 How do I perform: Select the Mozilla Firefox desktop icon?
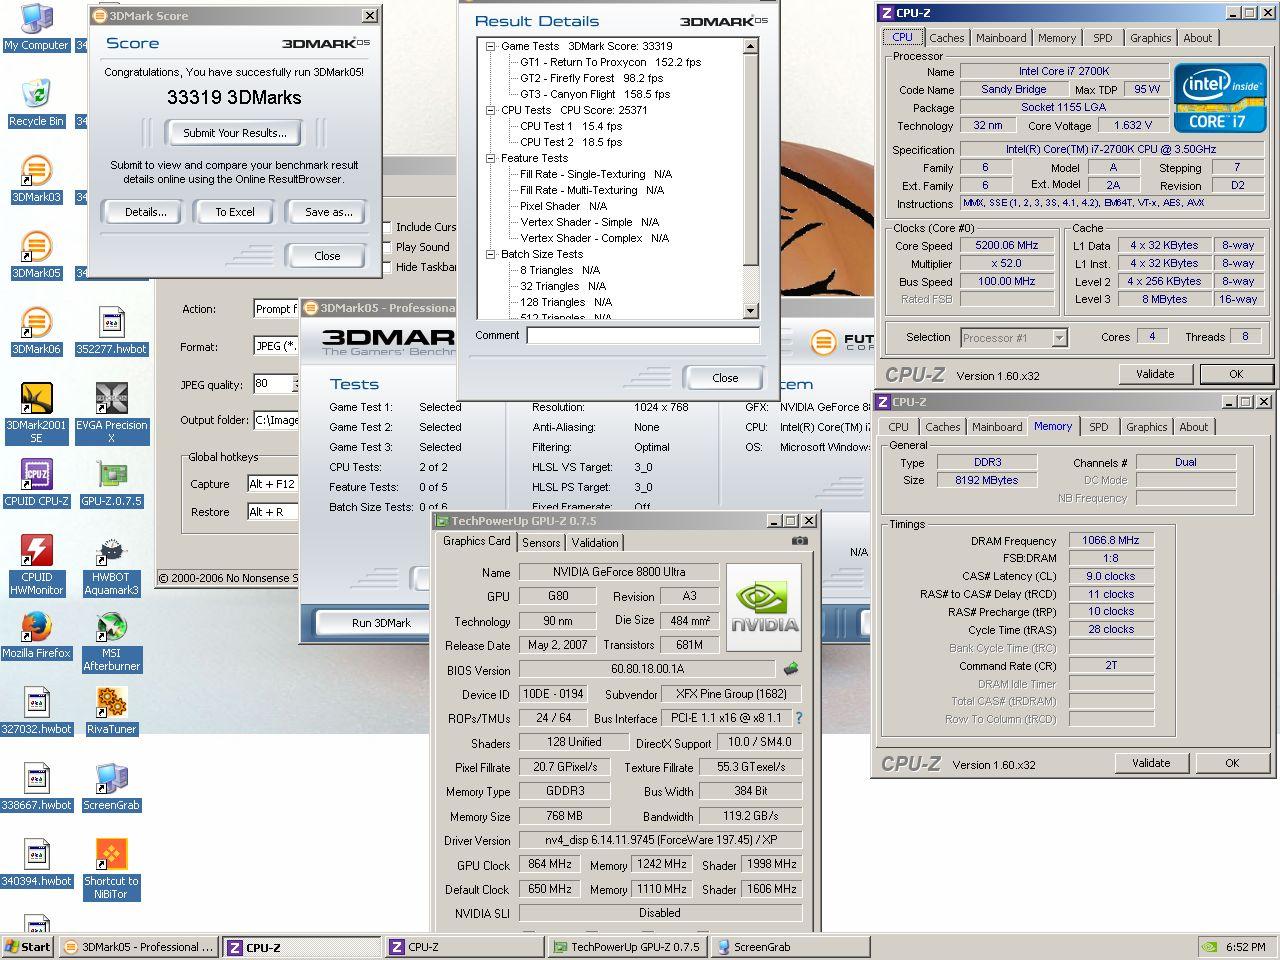point(36,635)
